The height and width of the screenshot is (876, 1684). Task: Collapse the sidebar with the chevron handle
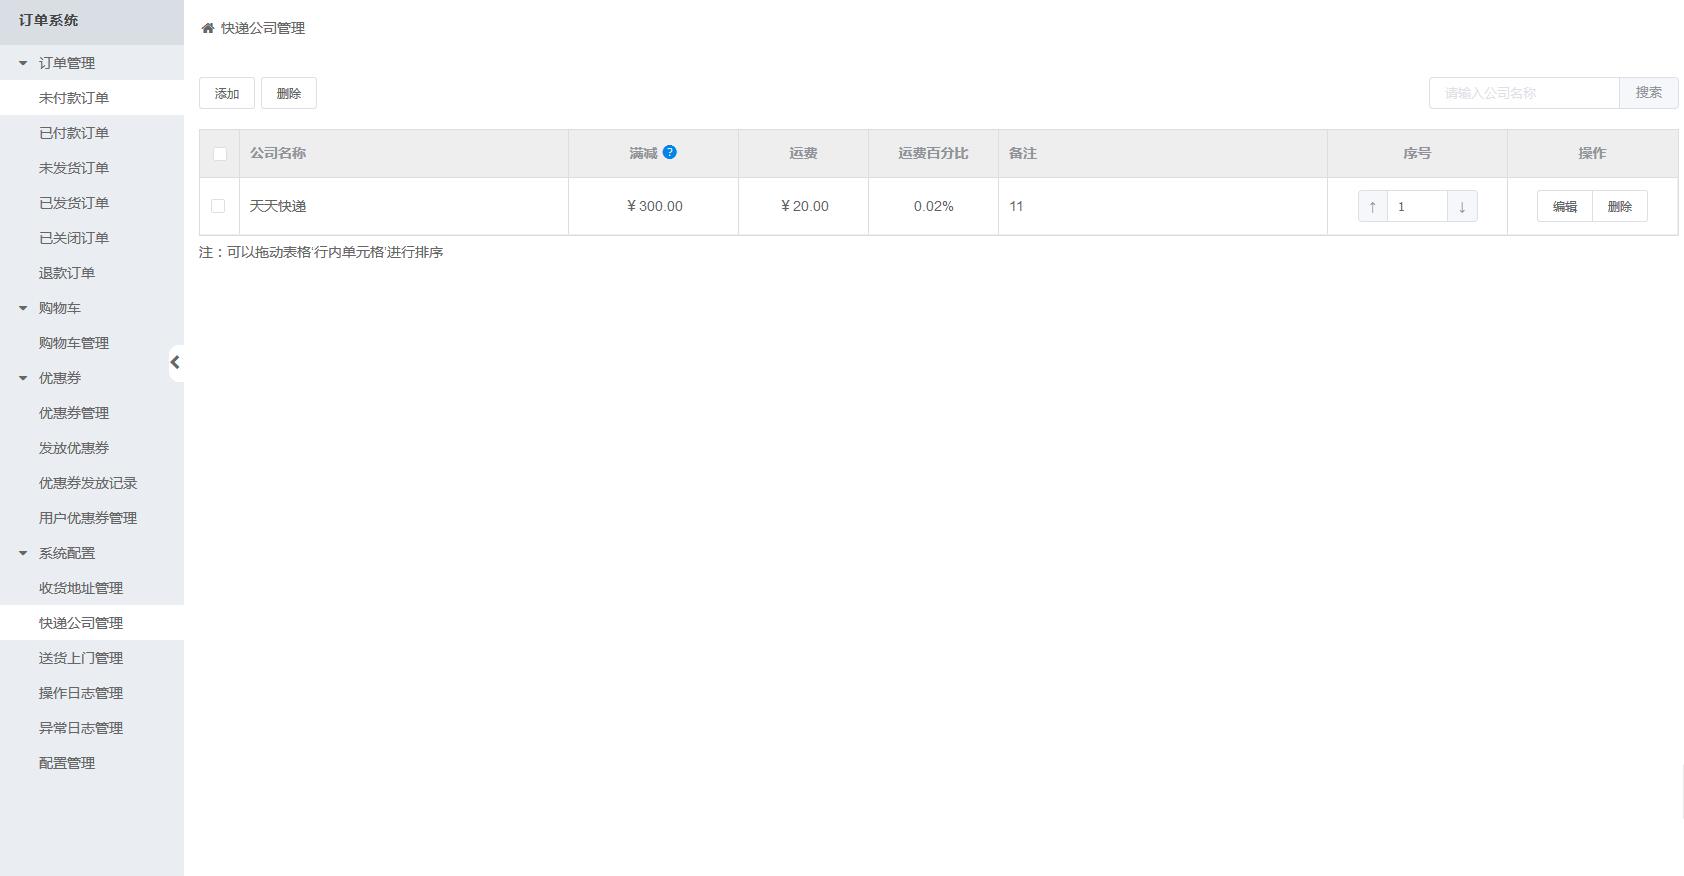[x=175, y=362]
